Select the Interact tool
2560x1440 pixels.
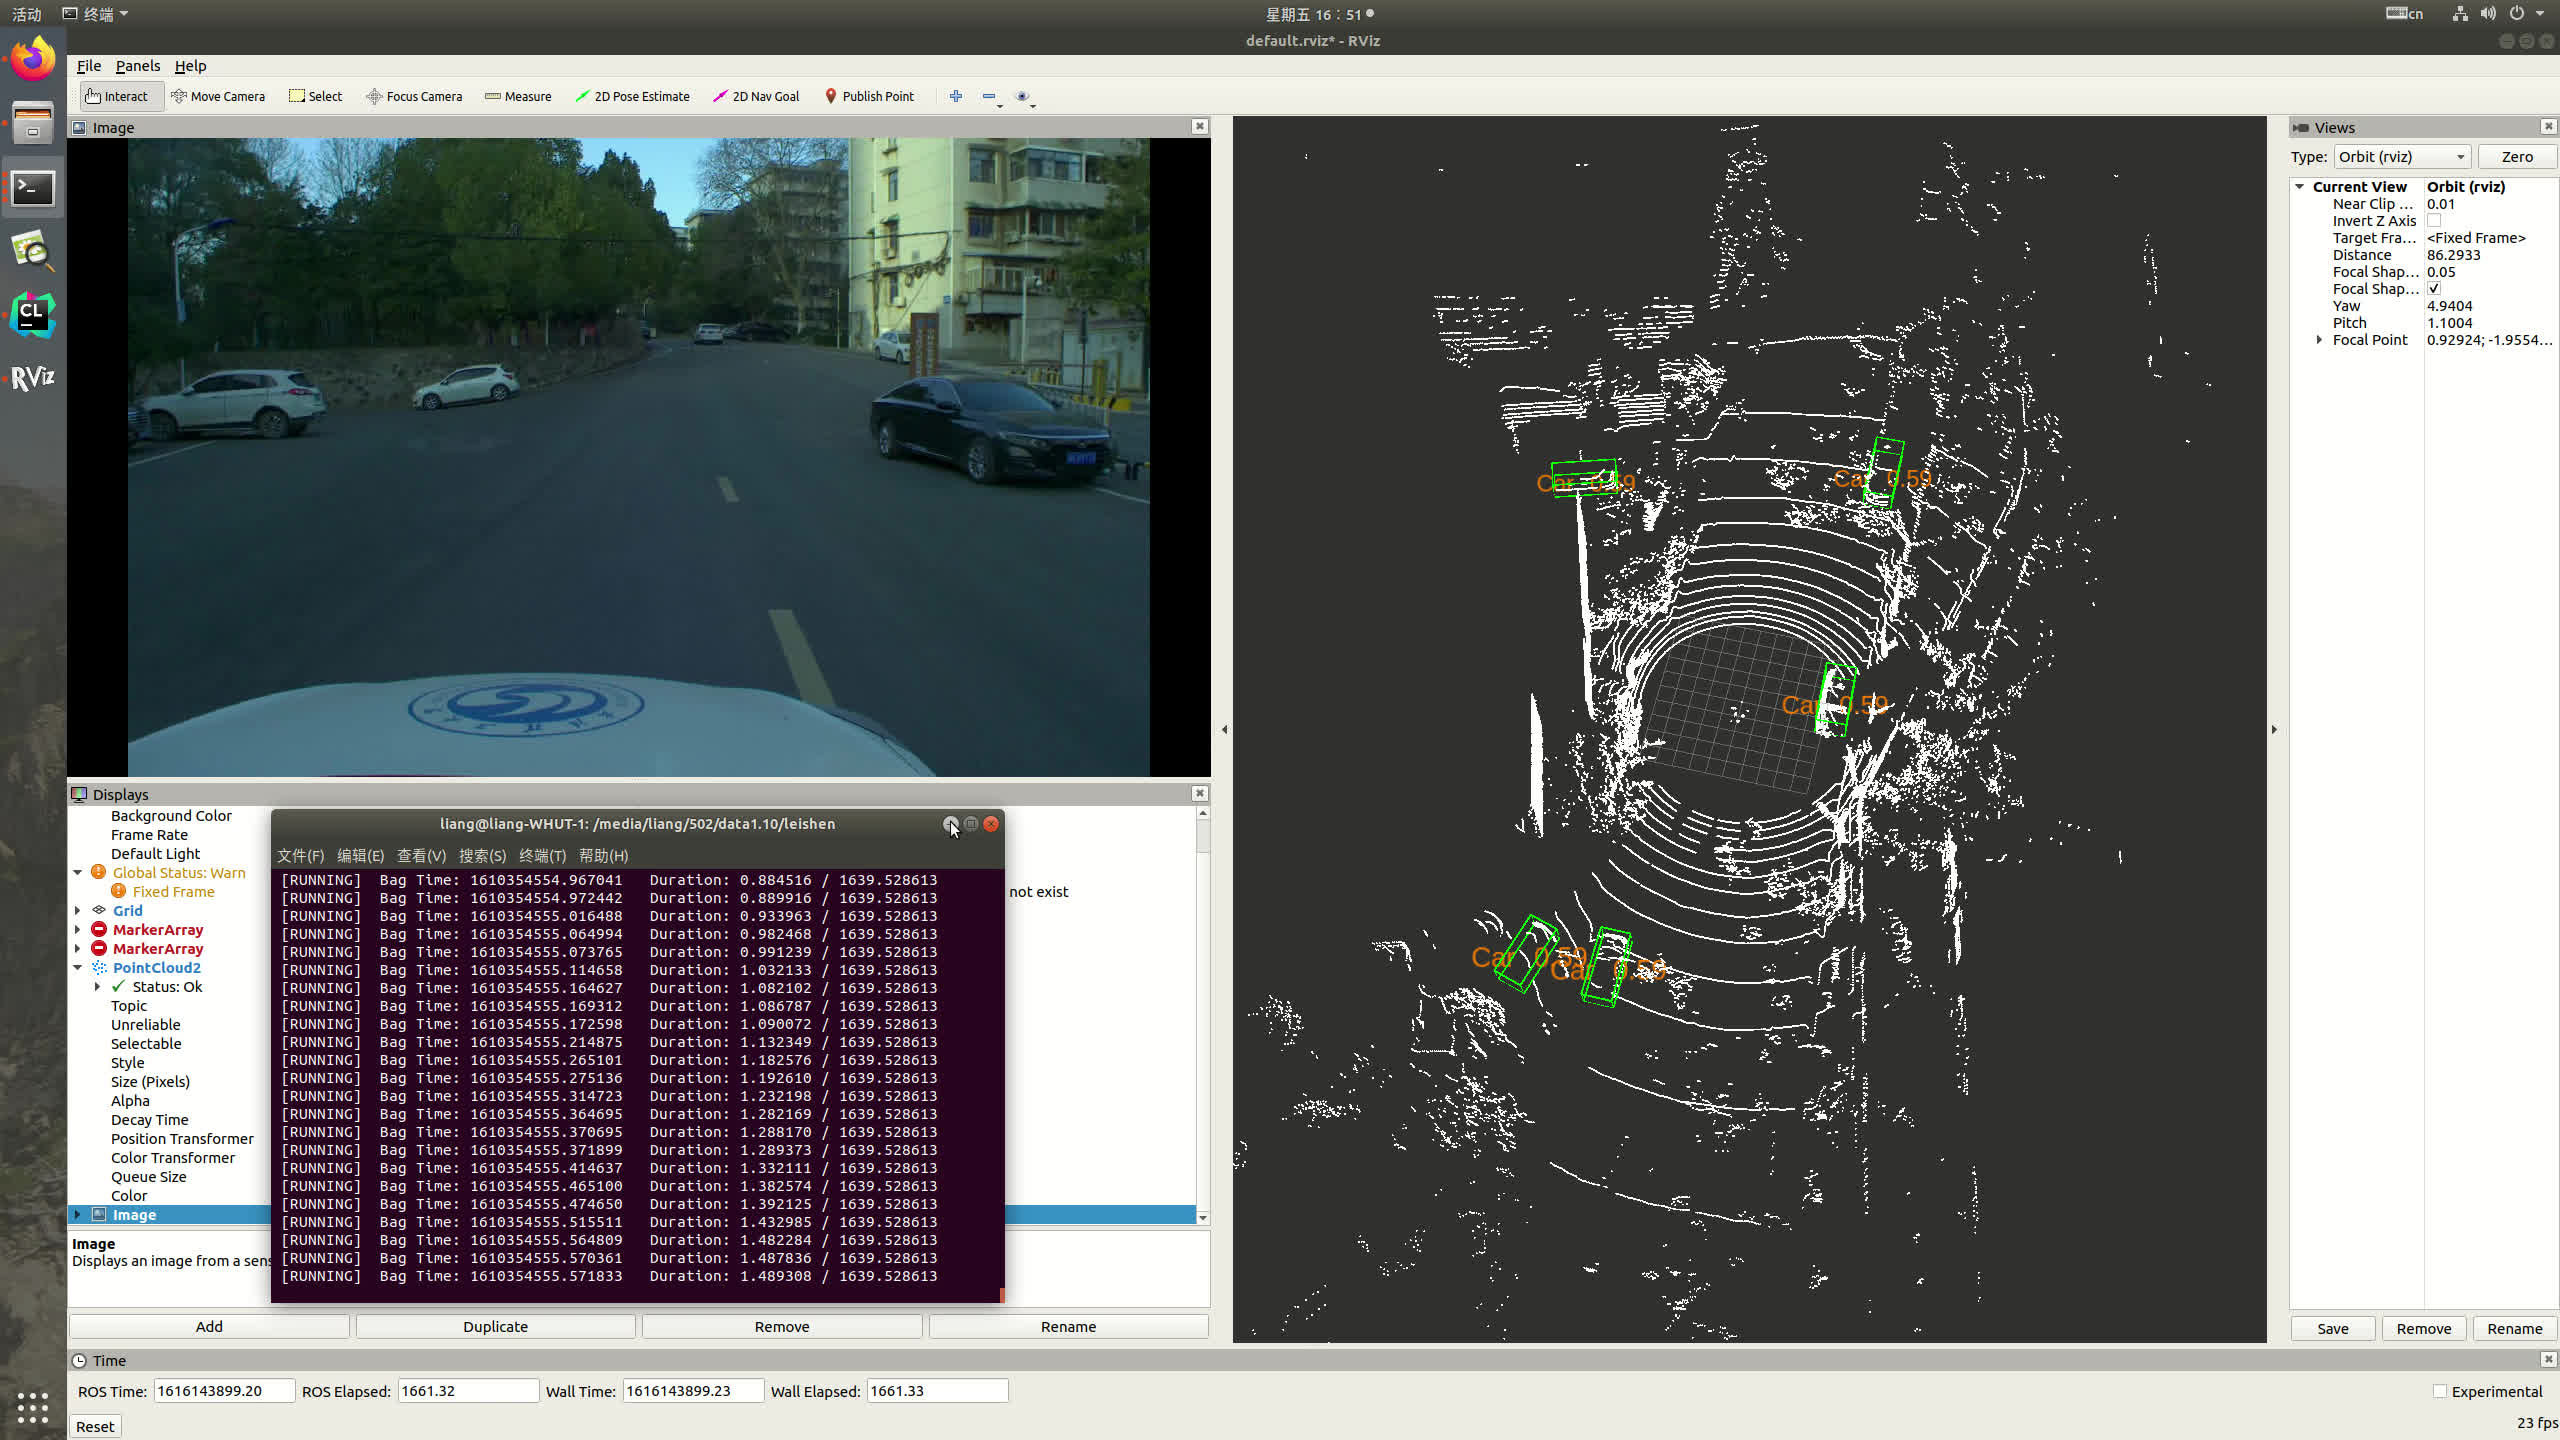pos(117,96)
